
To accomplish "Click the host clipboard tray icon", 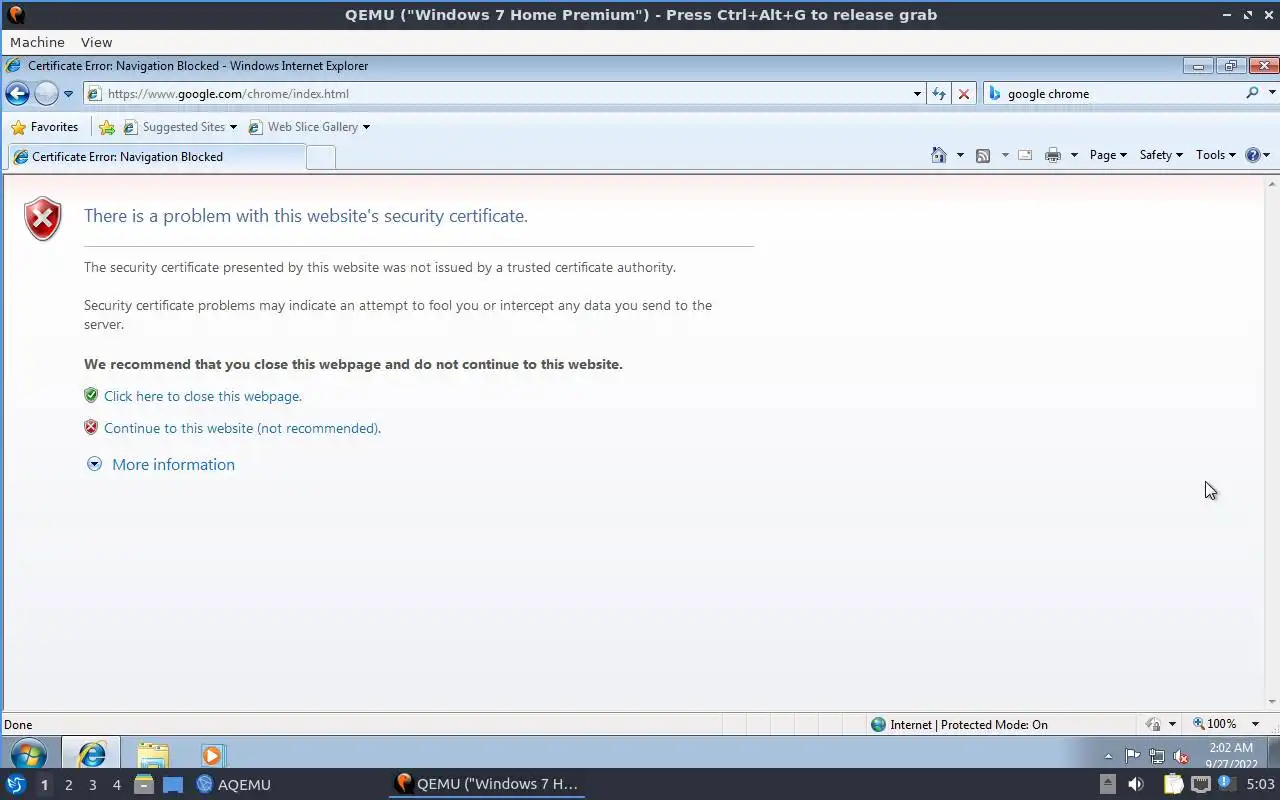I will 1173,785.
